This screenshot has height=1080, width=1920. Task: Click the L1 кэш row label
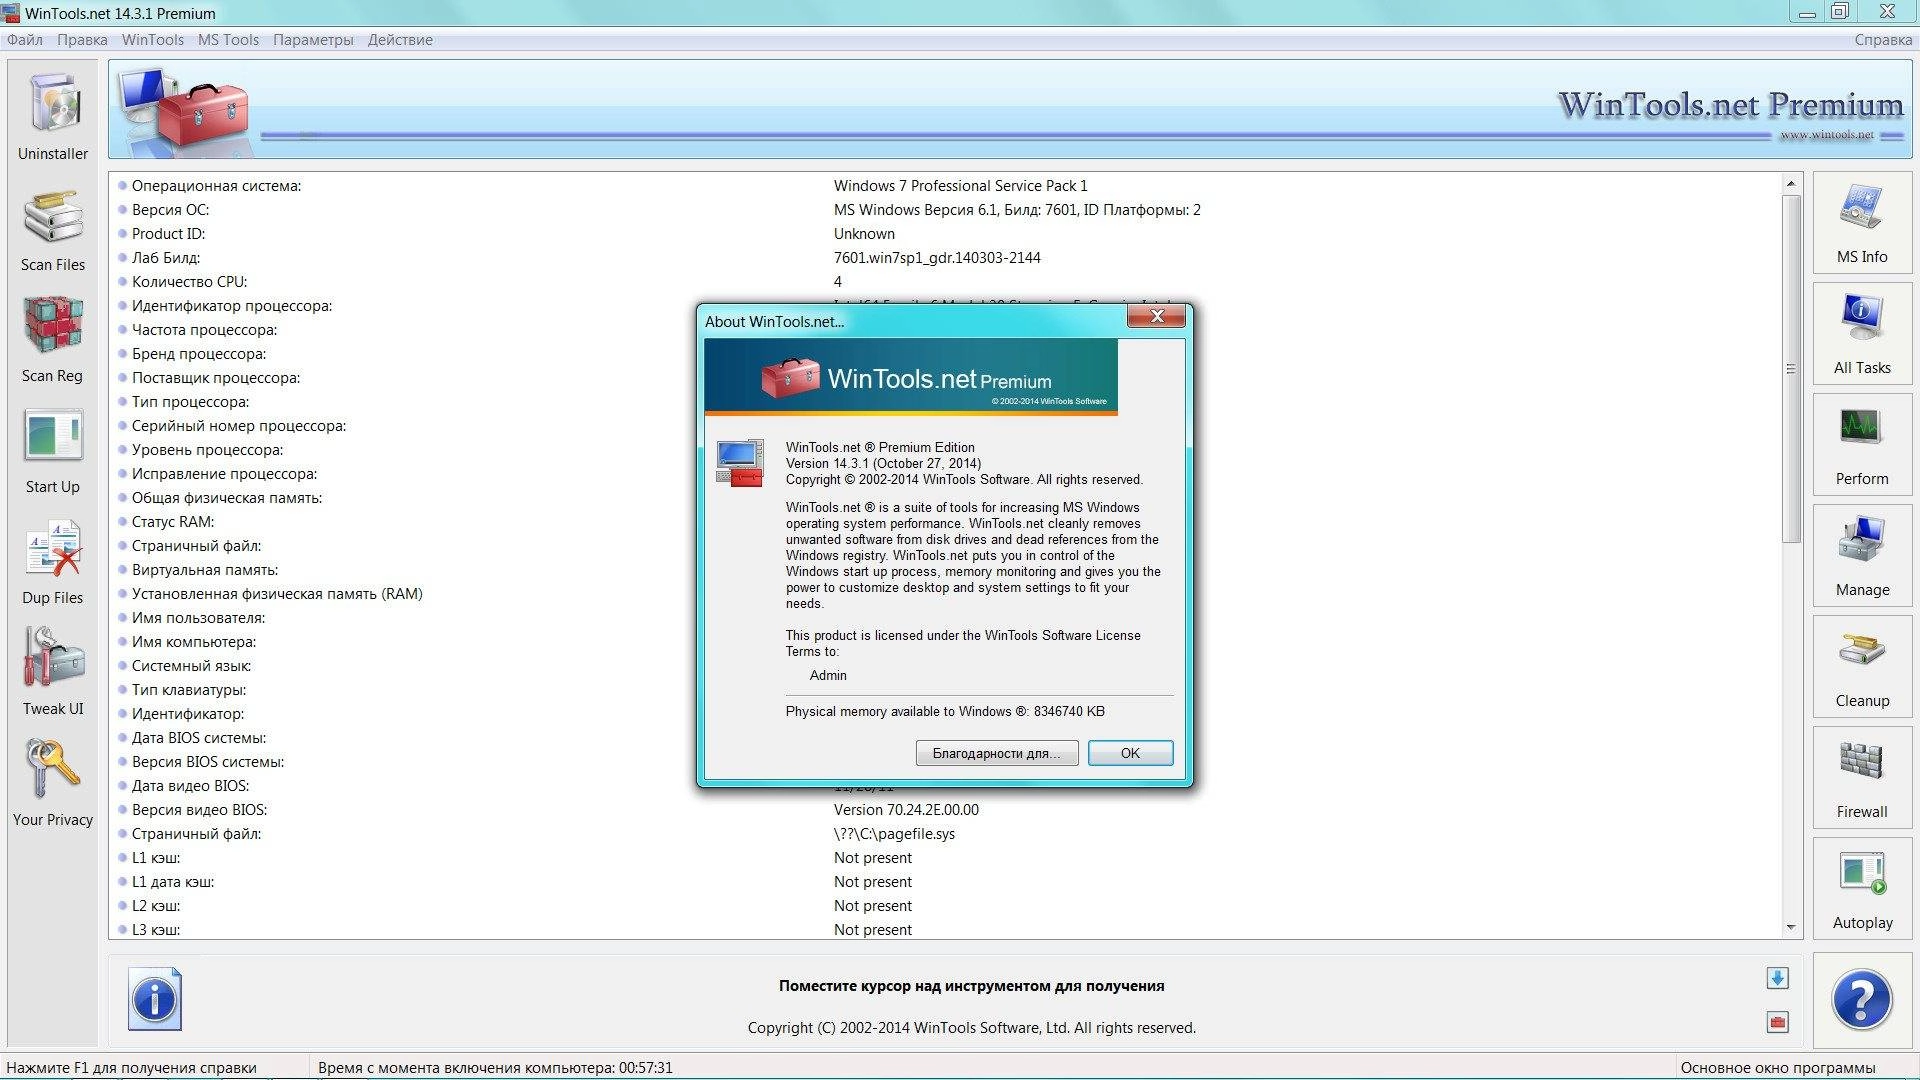pyautogui.click(x=156, y=858)
